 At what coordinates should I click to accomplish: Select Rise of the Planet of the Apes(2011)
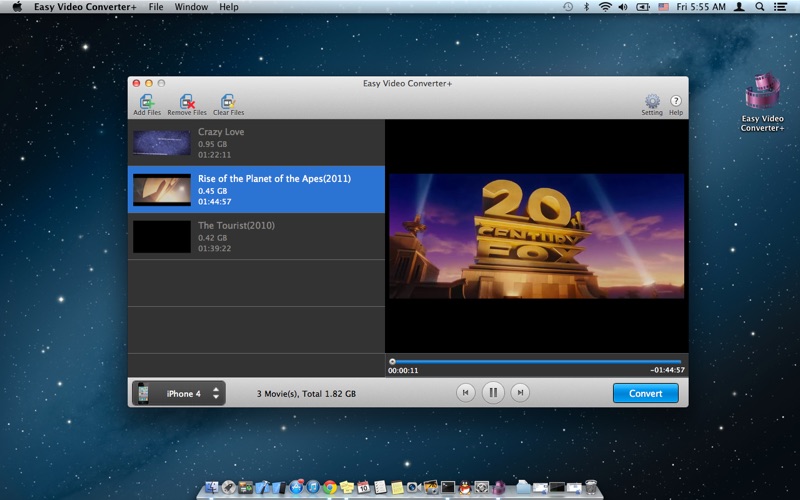[x=256, y=189]
